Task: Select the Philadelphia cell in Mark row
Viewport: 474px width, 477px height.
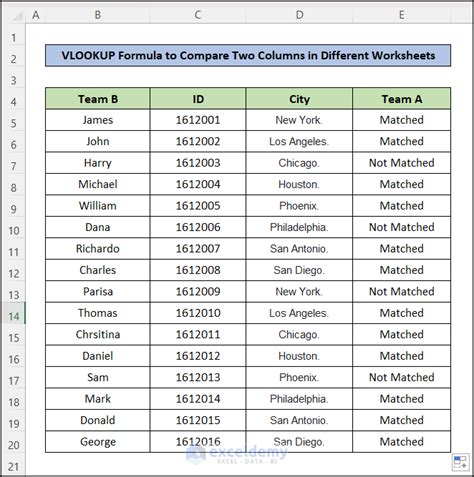Action: tap(299, 399)
